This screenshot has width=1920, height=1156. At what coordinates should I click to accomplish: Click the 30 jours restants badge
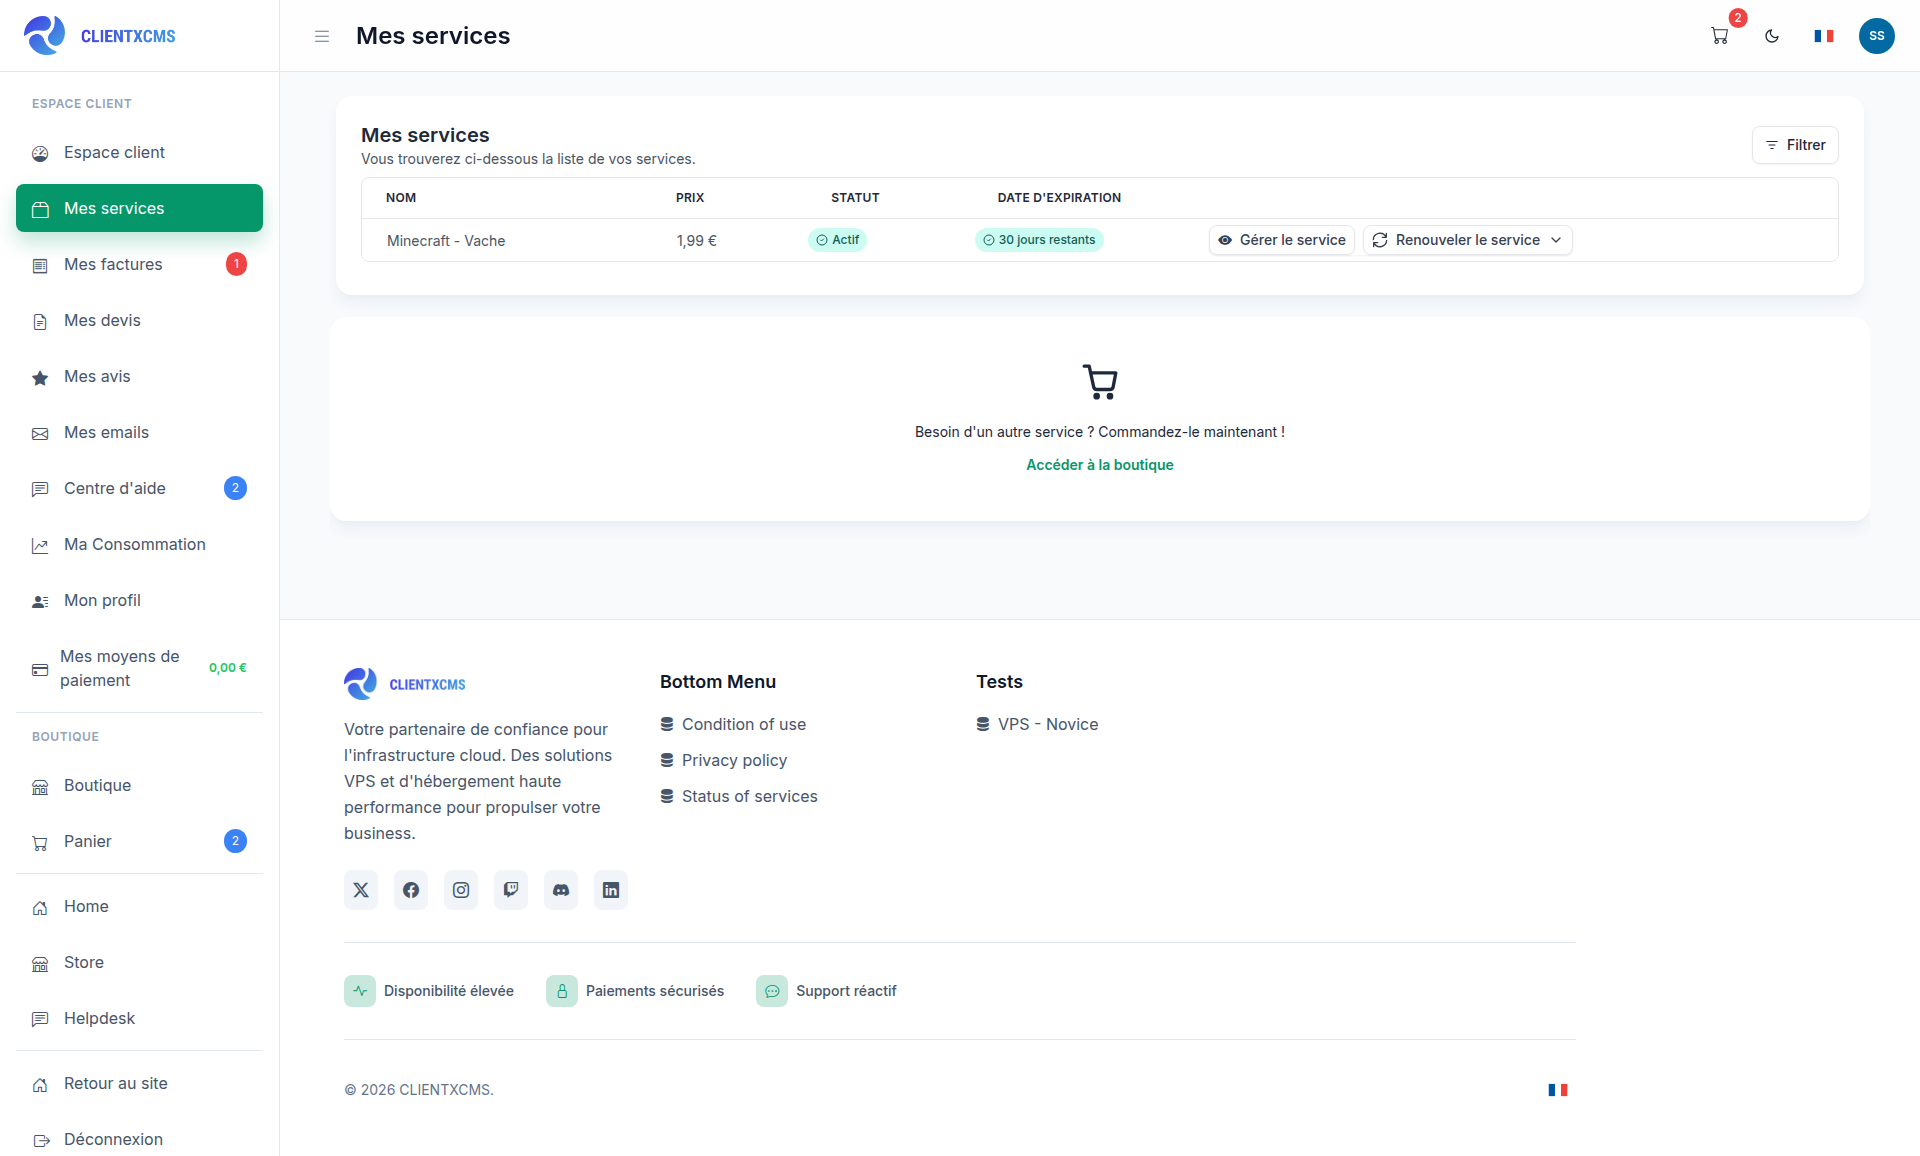[x=1039, y=240]
